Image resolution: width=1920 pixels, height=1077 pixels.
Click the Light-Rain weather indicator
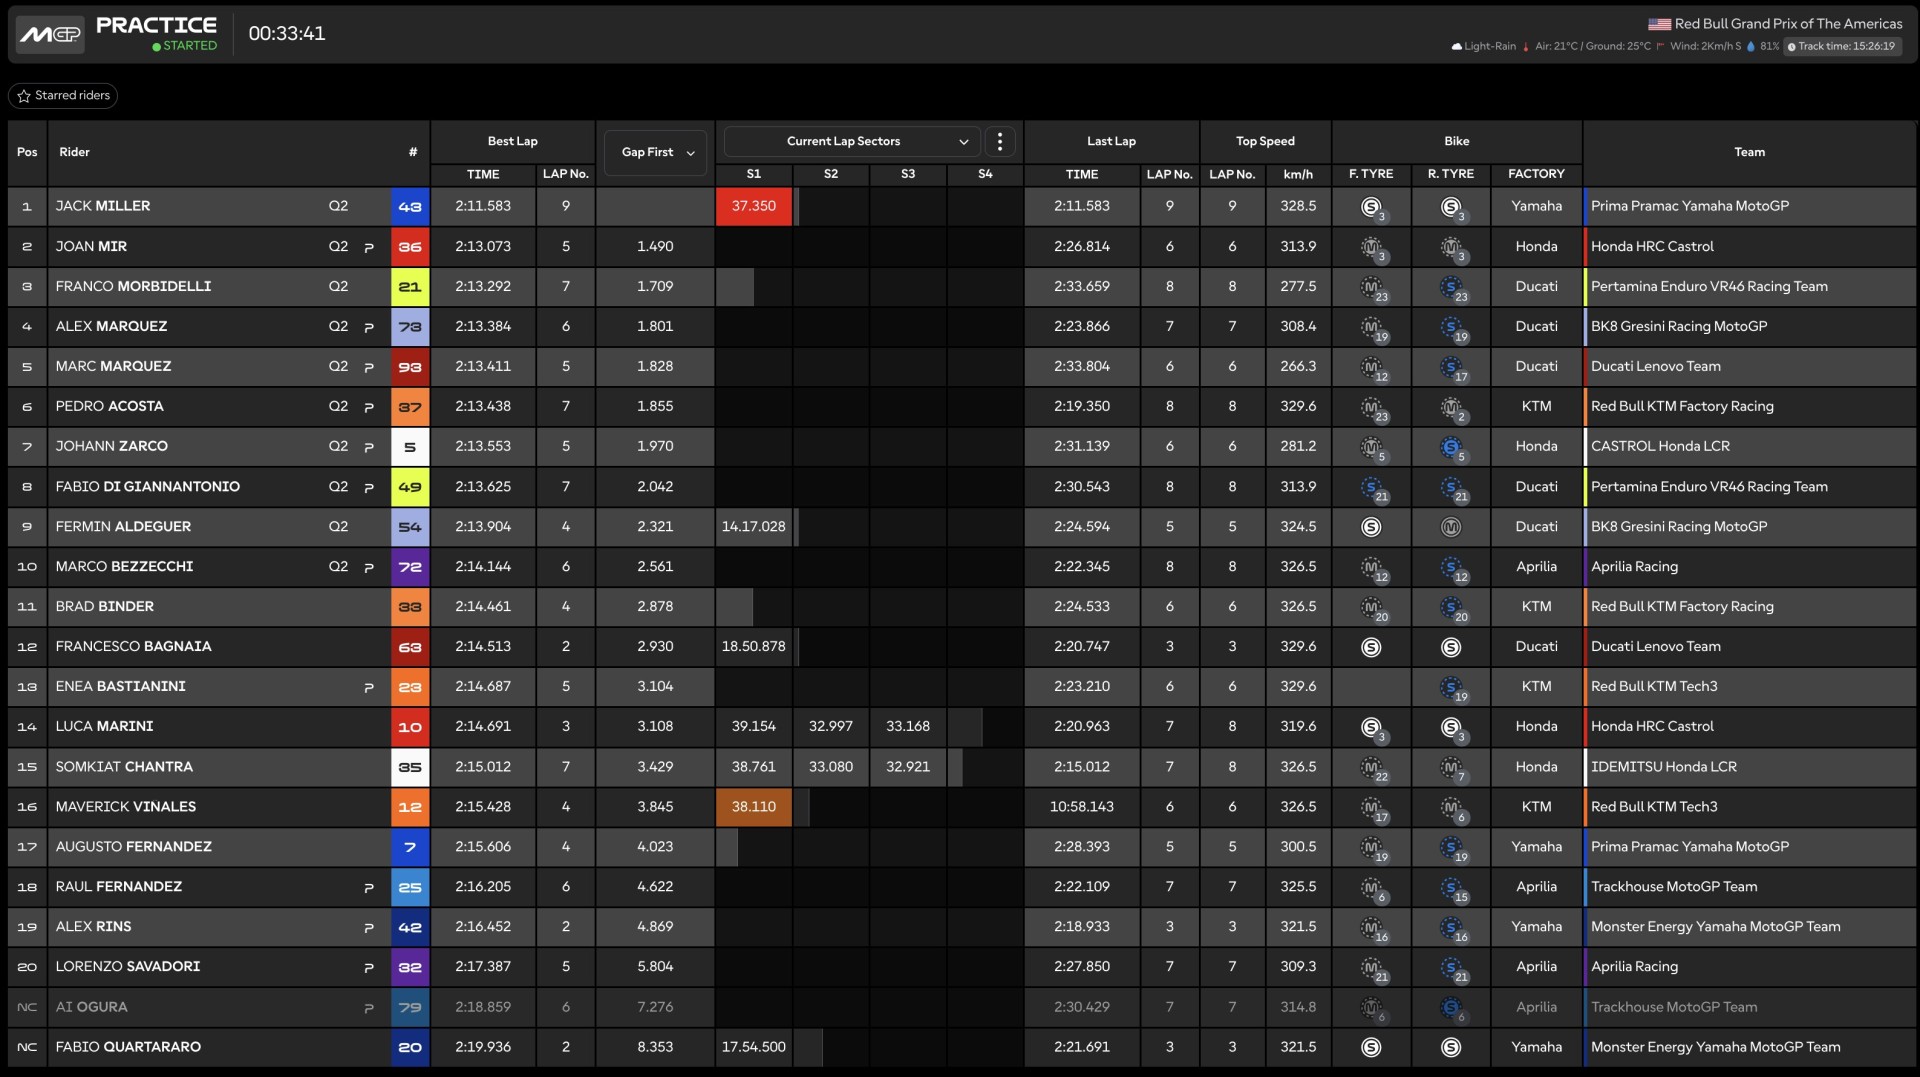1483,46
